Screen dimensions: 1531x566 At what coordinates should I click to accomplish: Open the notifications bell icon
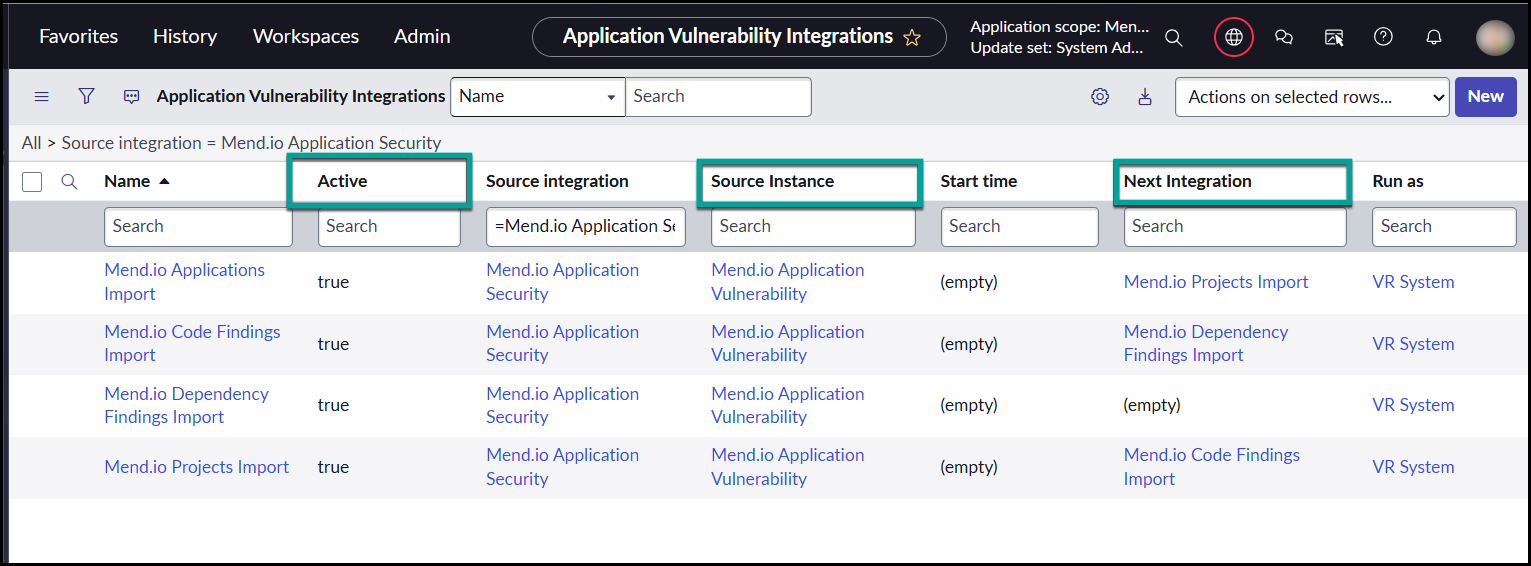point(1434,37)
